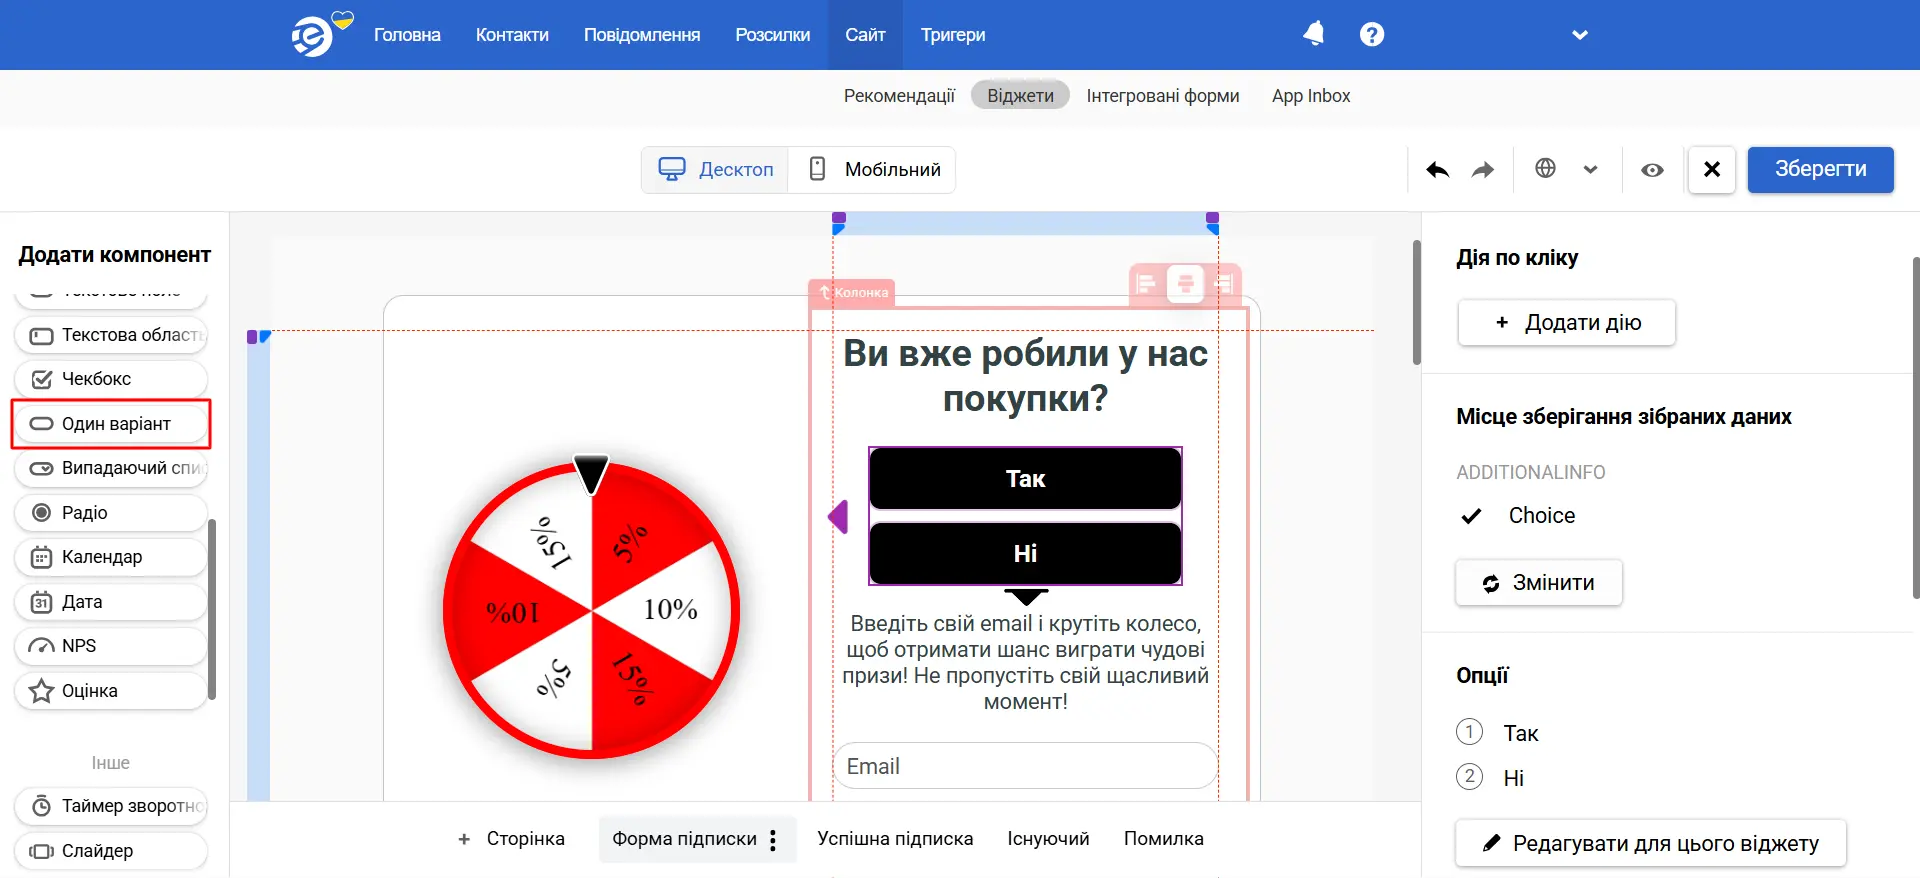1920x878 pixels.
Task: Add Таймер зворотного відліку component
Action: pos(111,806)
